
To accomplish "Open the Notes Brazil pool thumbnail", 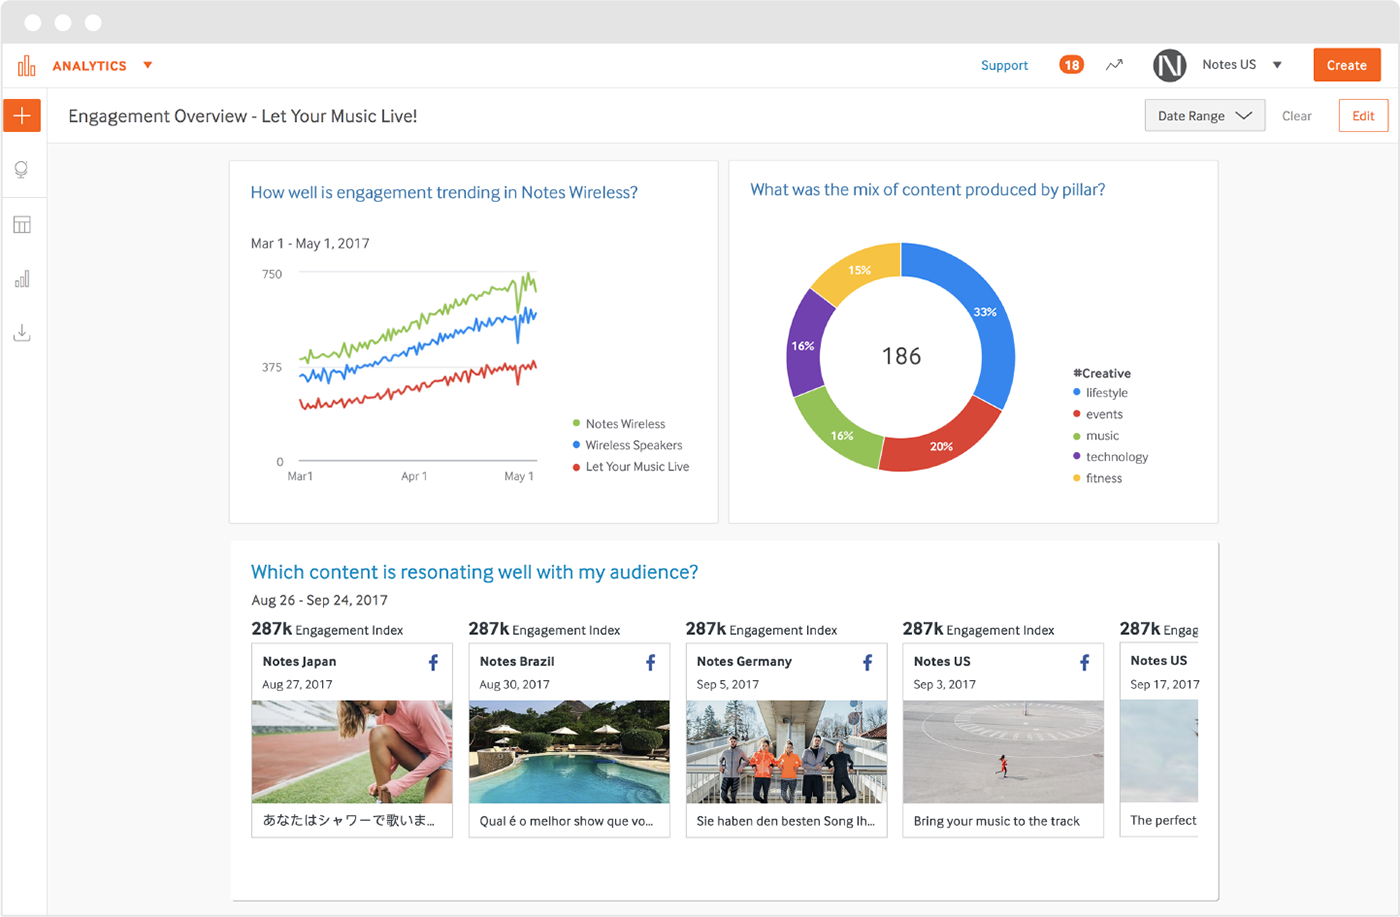I will [569, 752].
